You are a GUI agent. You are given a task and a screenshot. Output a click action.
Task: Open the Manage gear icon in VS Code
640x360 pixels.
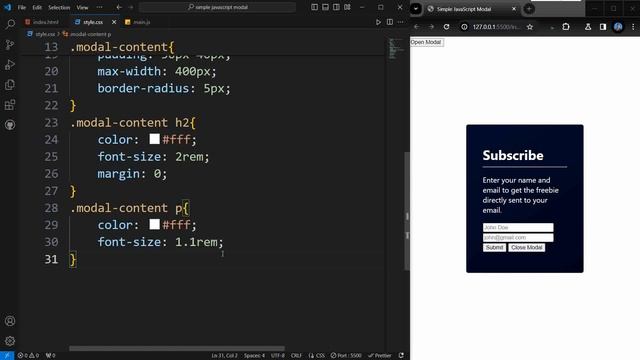click(10, 341)
